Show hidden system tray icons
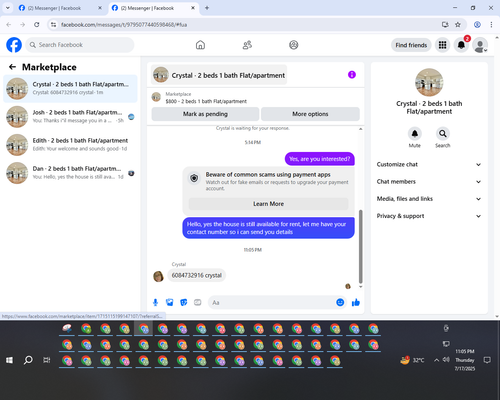 436,360
